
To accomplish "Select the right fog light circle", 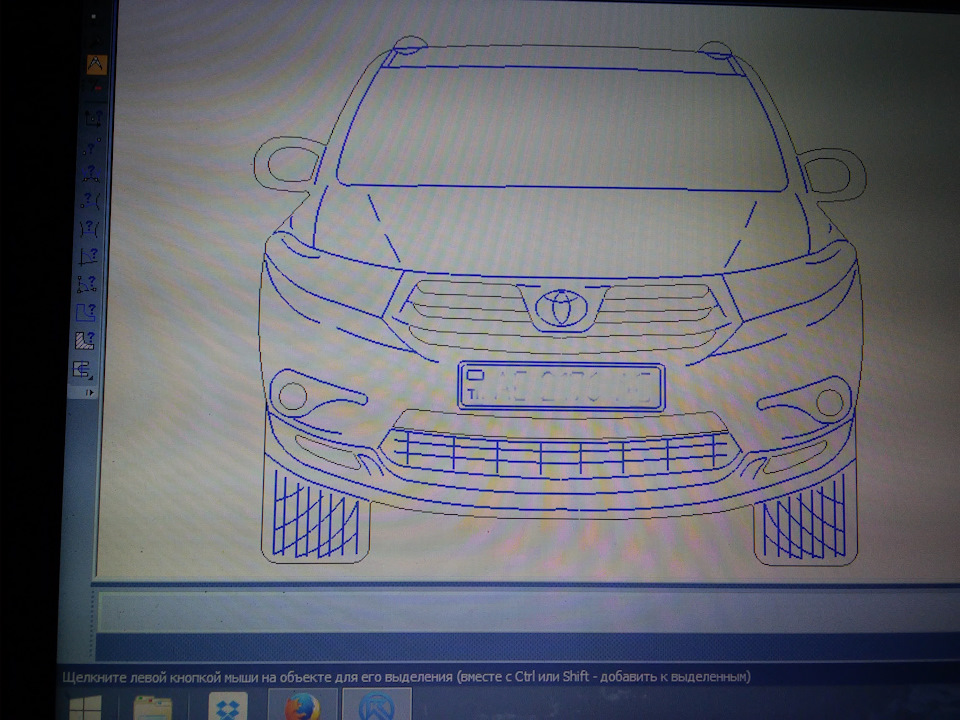I will [x=830, y=402].
